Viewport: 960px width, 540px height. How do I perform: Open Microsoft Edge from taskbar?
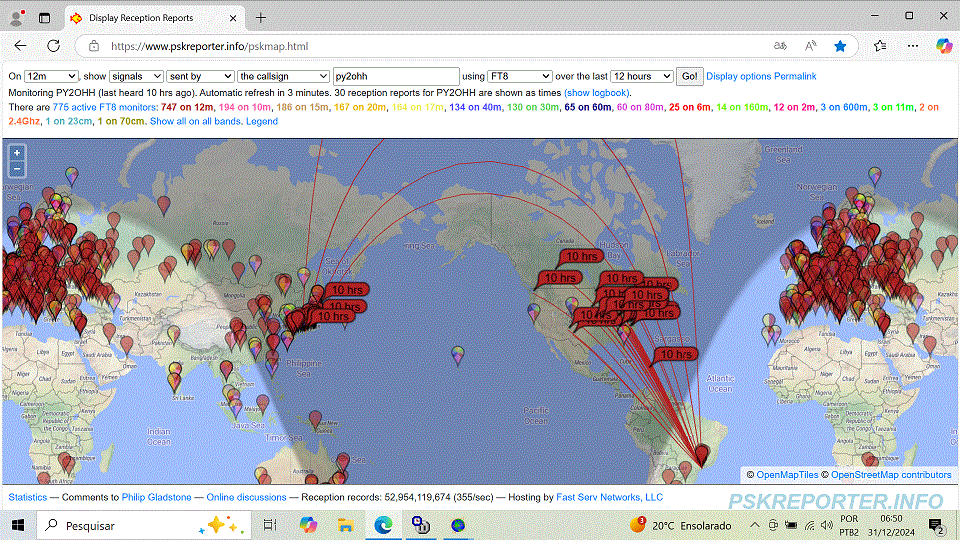[383, 525]
